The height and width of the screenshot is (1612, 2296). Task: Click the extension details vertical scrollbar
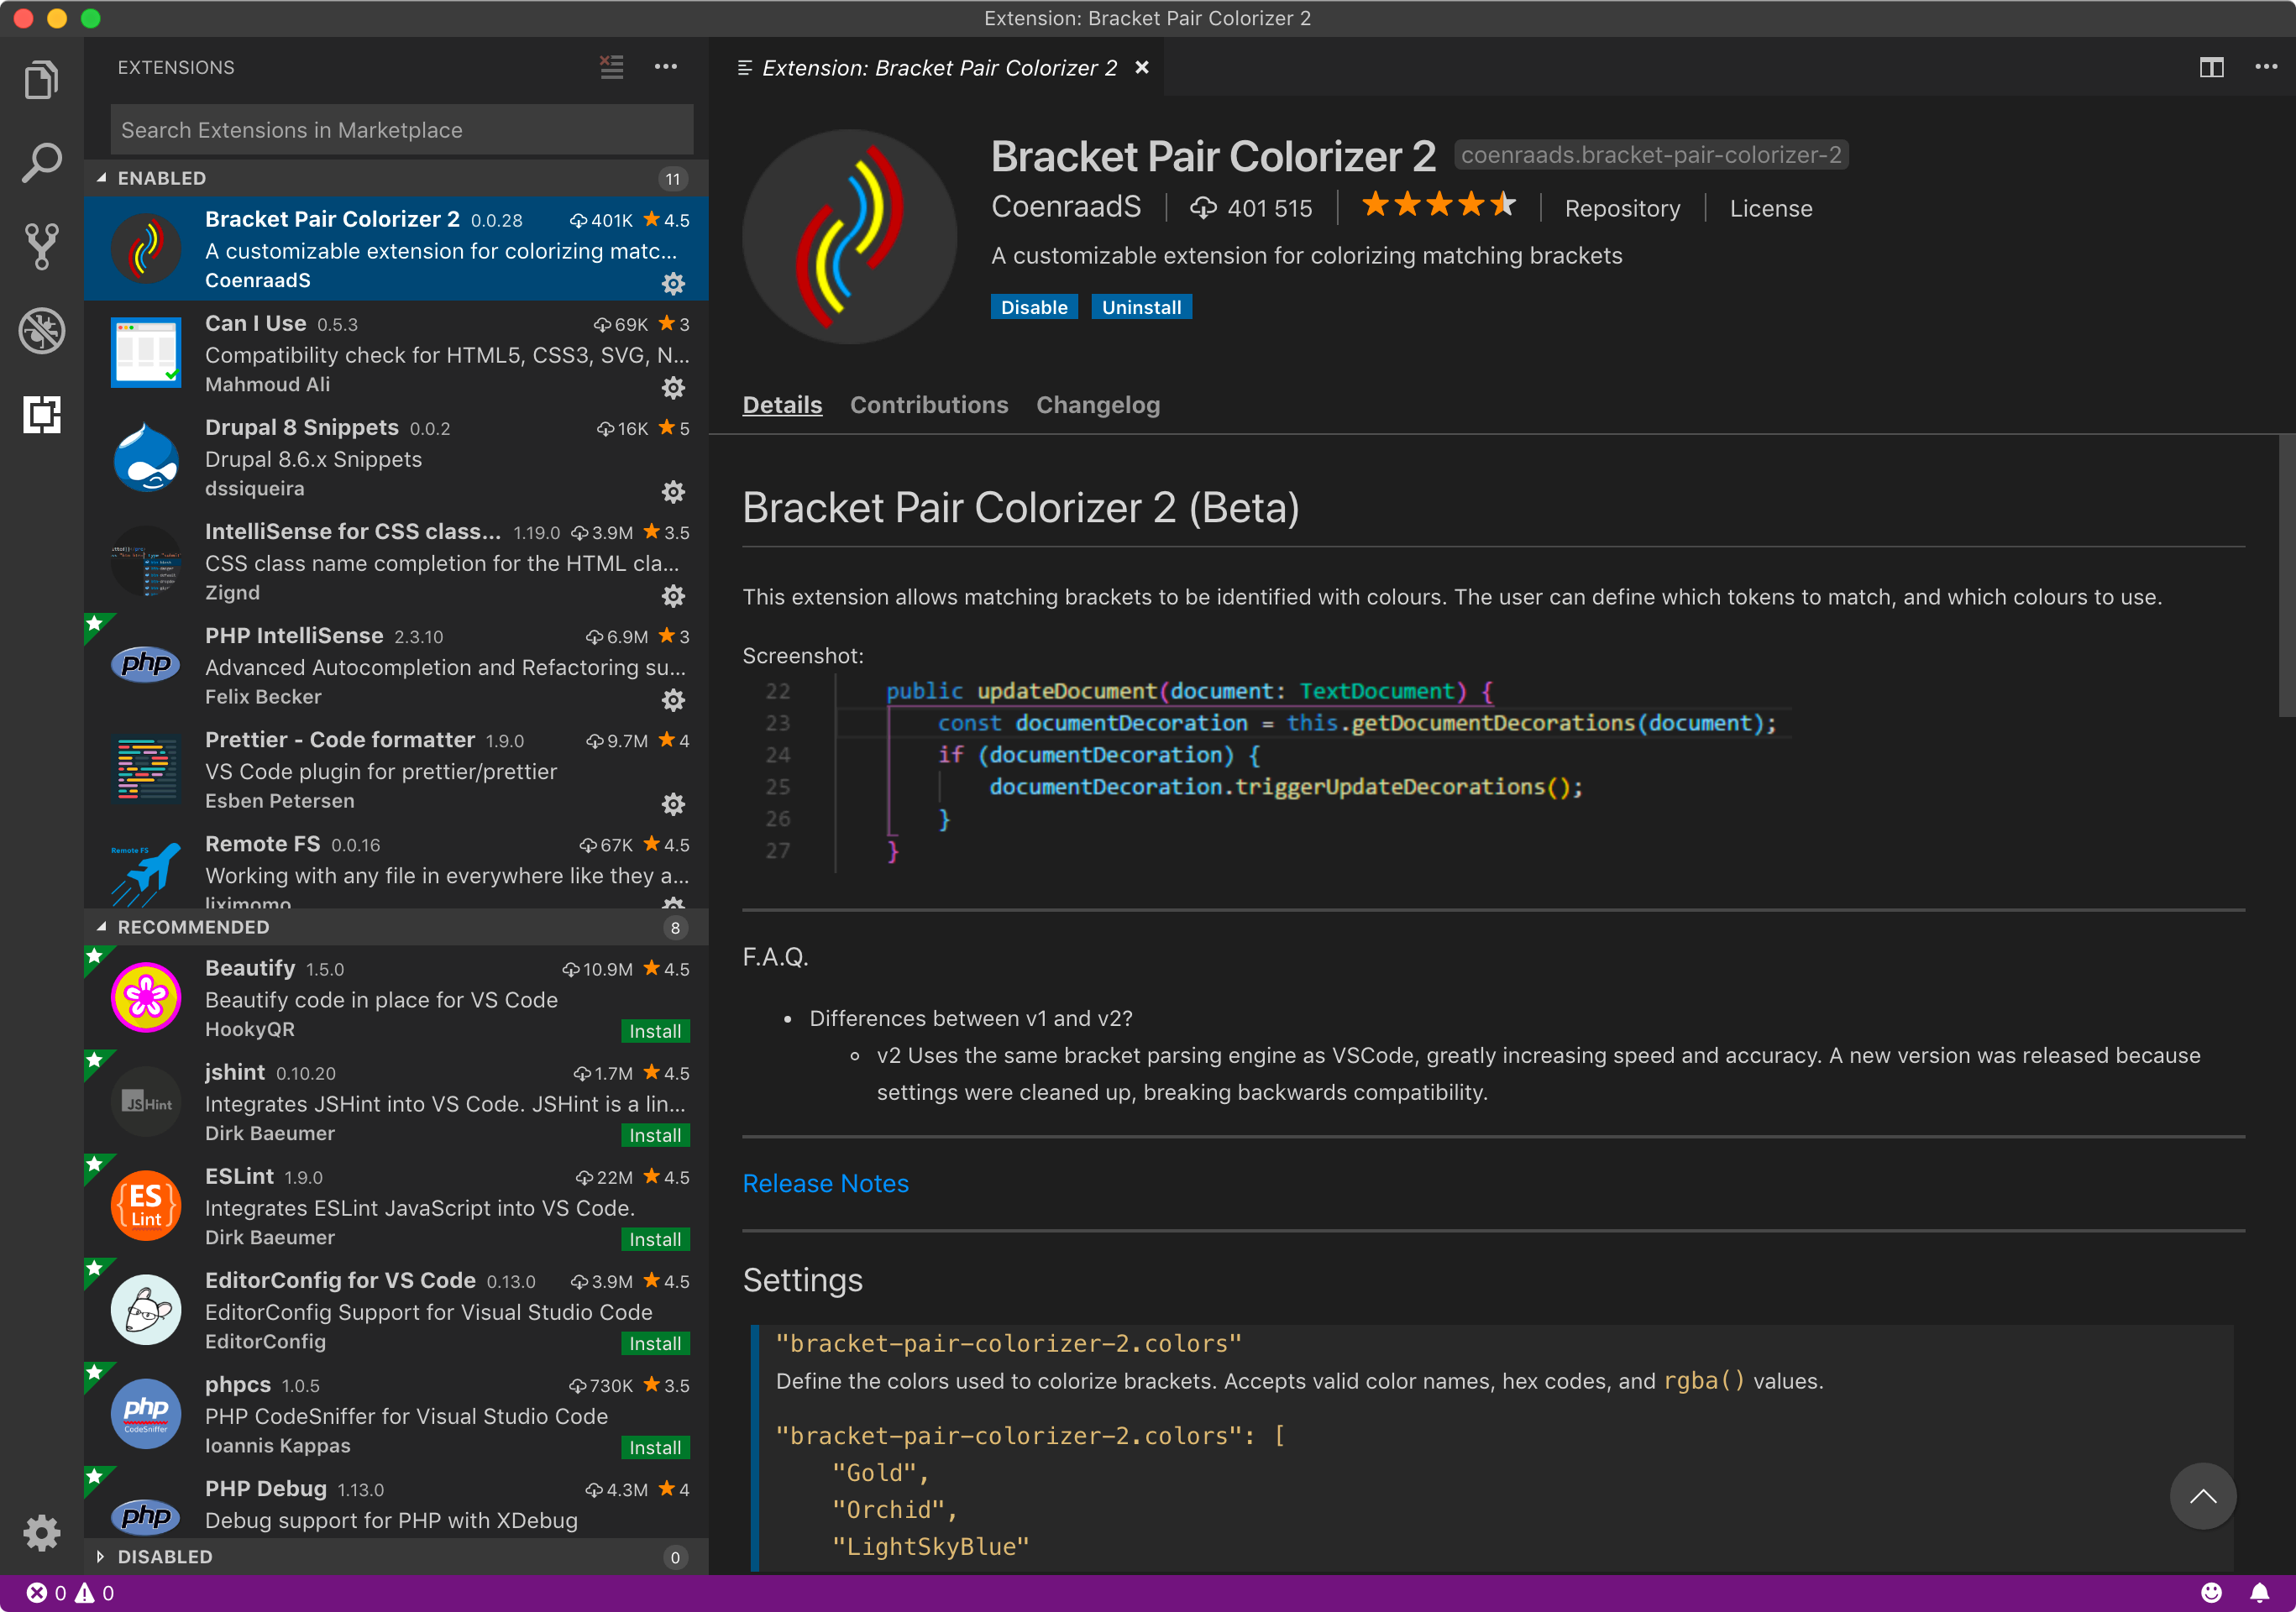point(2286,576)
